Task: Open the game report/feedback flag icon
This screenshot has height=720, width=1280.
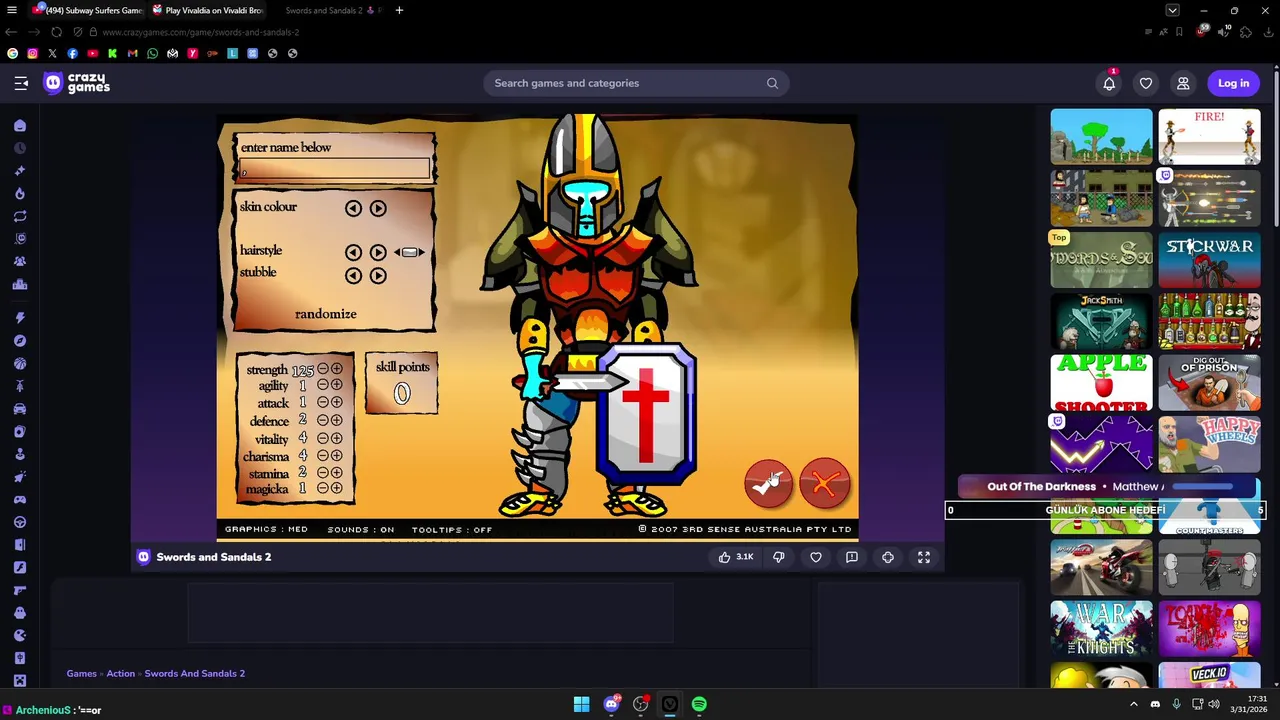Action: click(x=852, y=557)
